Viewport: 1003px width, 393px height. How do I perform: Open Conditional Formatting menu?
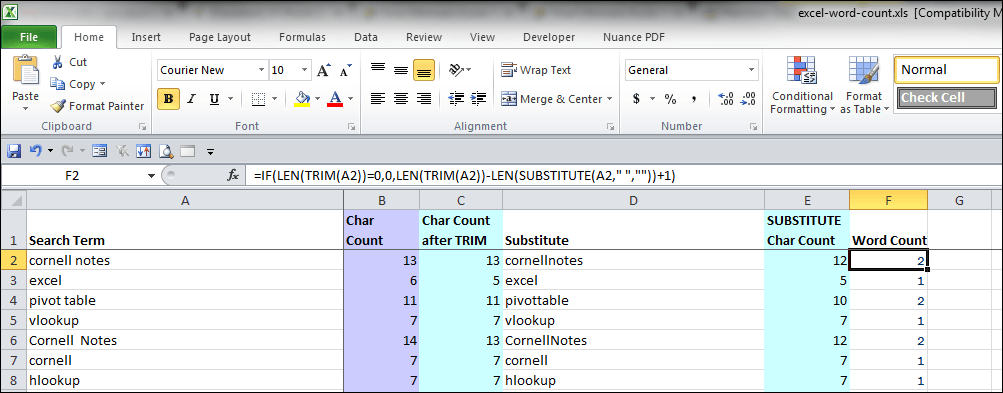click(x=802, y=85)
